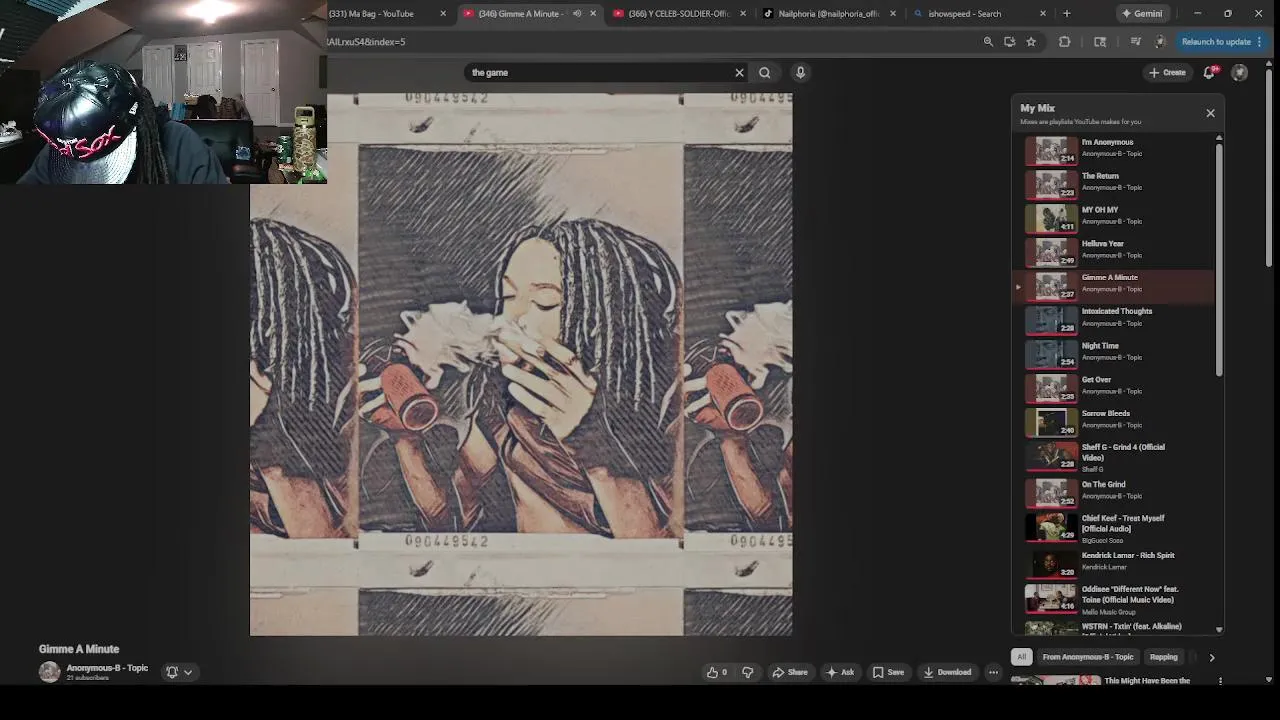Open the Chrome extensions puzzle icon
This screenshot has height=720, width=1280.
tap(1064, 42)
